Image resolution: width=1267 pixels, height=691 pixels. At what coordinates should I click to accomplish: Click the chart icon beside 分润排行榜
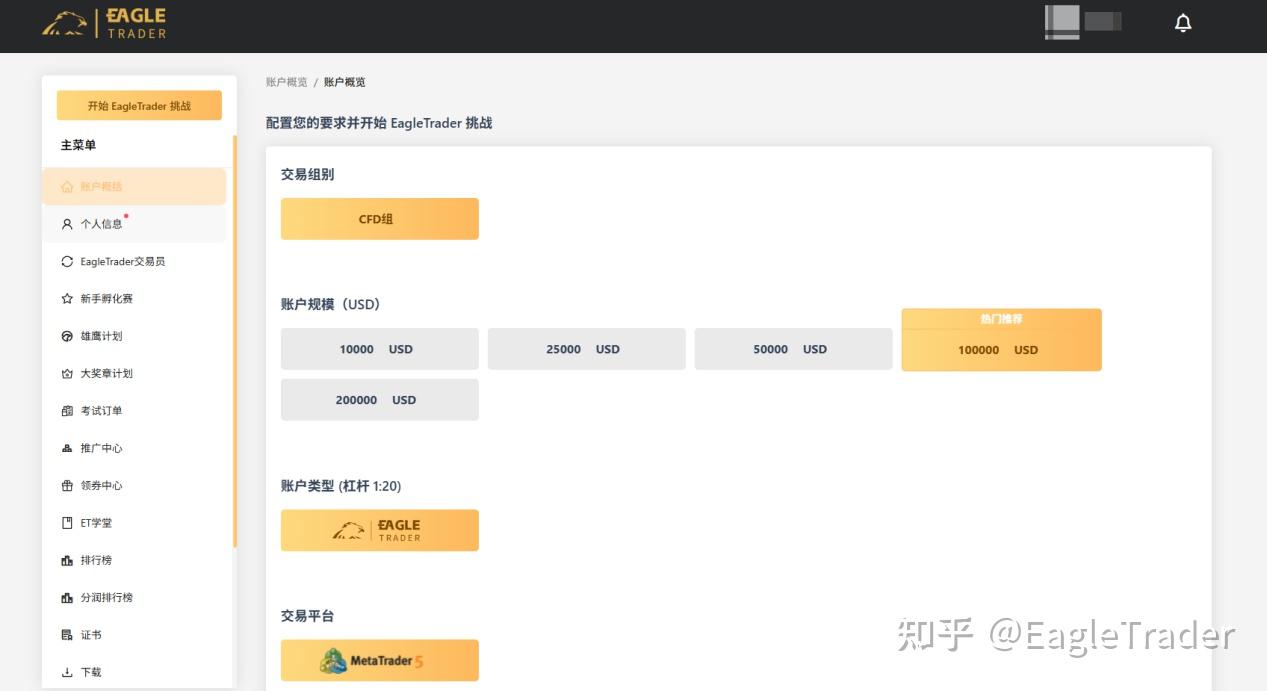[x=67, y=597]
